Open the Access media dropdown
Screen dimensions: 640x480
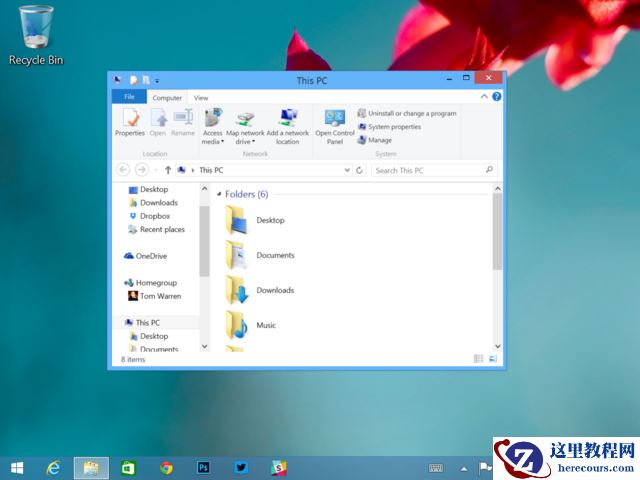pos(213,126)
